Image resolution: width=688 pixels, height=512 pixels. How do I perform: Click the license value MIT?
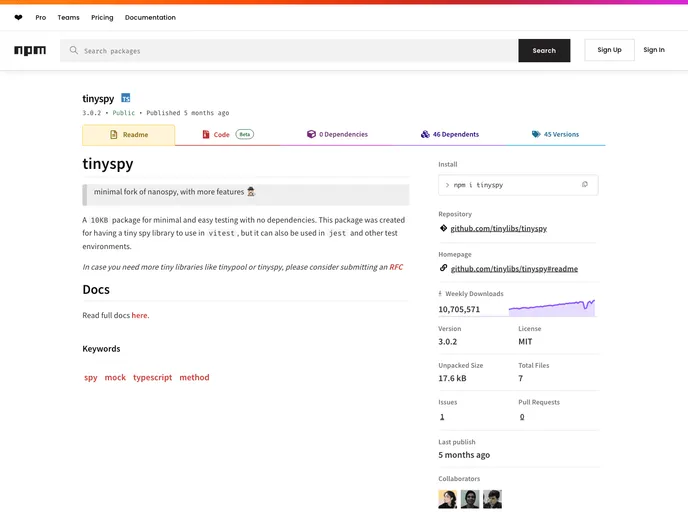click(525, 341)
